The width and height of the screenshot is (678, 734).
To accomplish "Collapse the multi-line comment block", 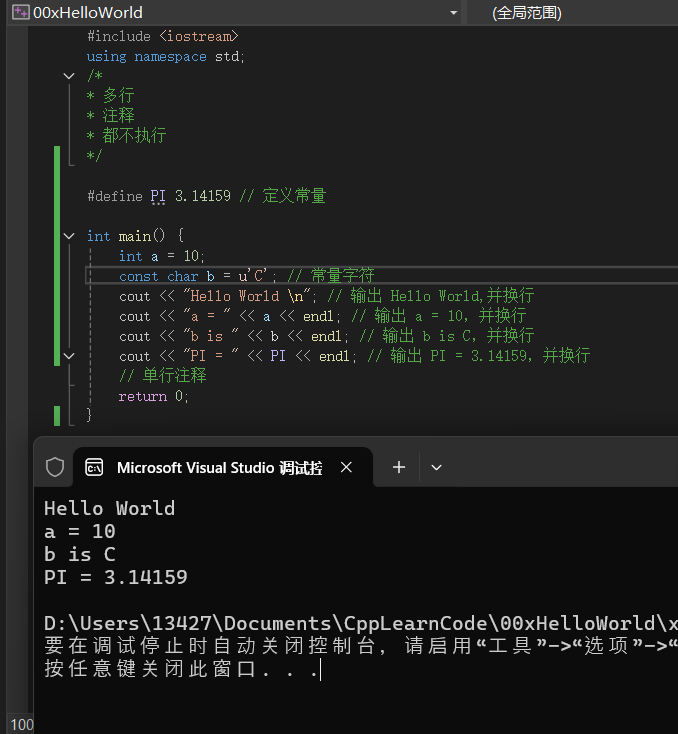I will coord(69,76).
